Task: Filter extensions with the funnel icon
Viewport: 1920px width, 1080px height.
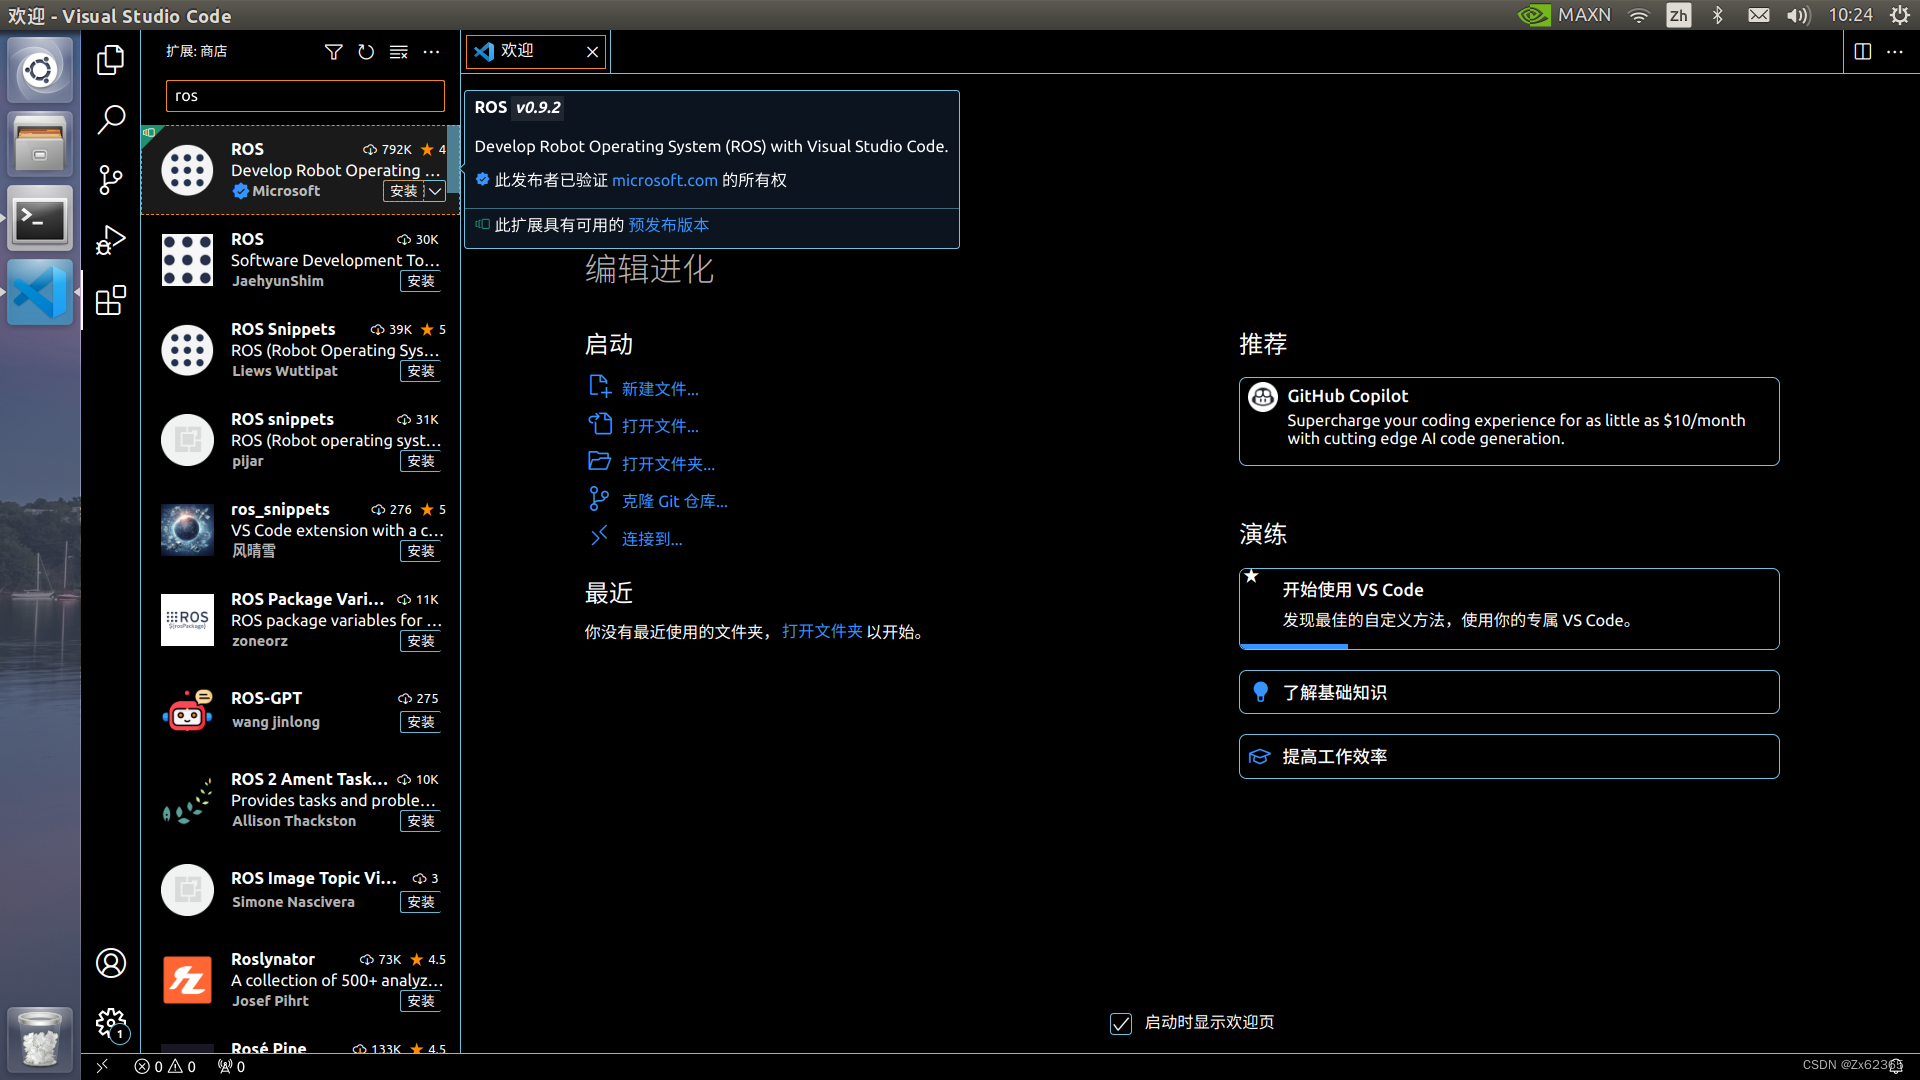Action: pyautogui.click(x=334, y=52)
